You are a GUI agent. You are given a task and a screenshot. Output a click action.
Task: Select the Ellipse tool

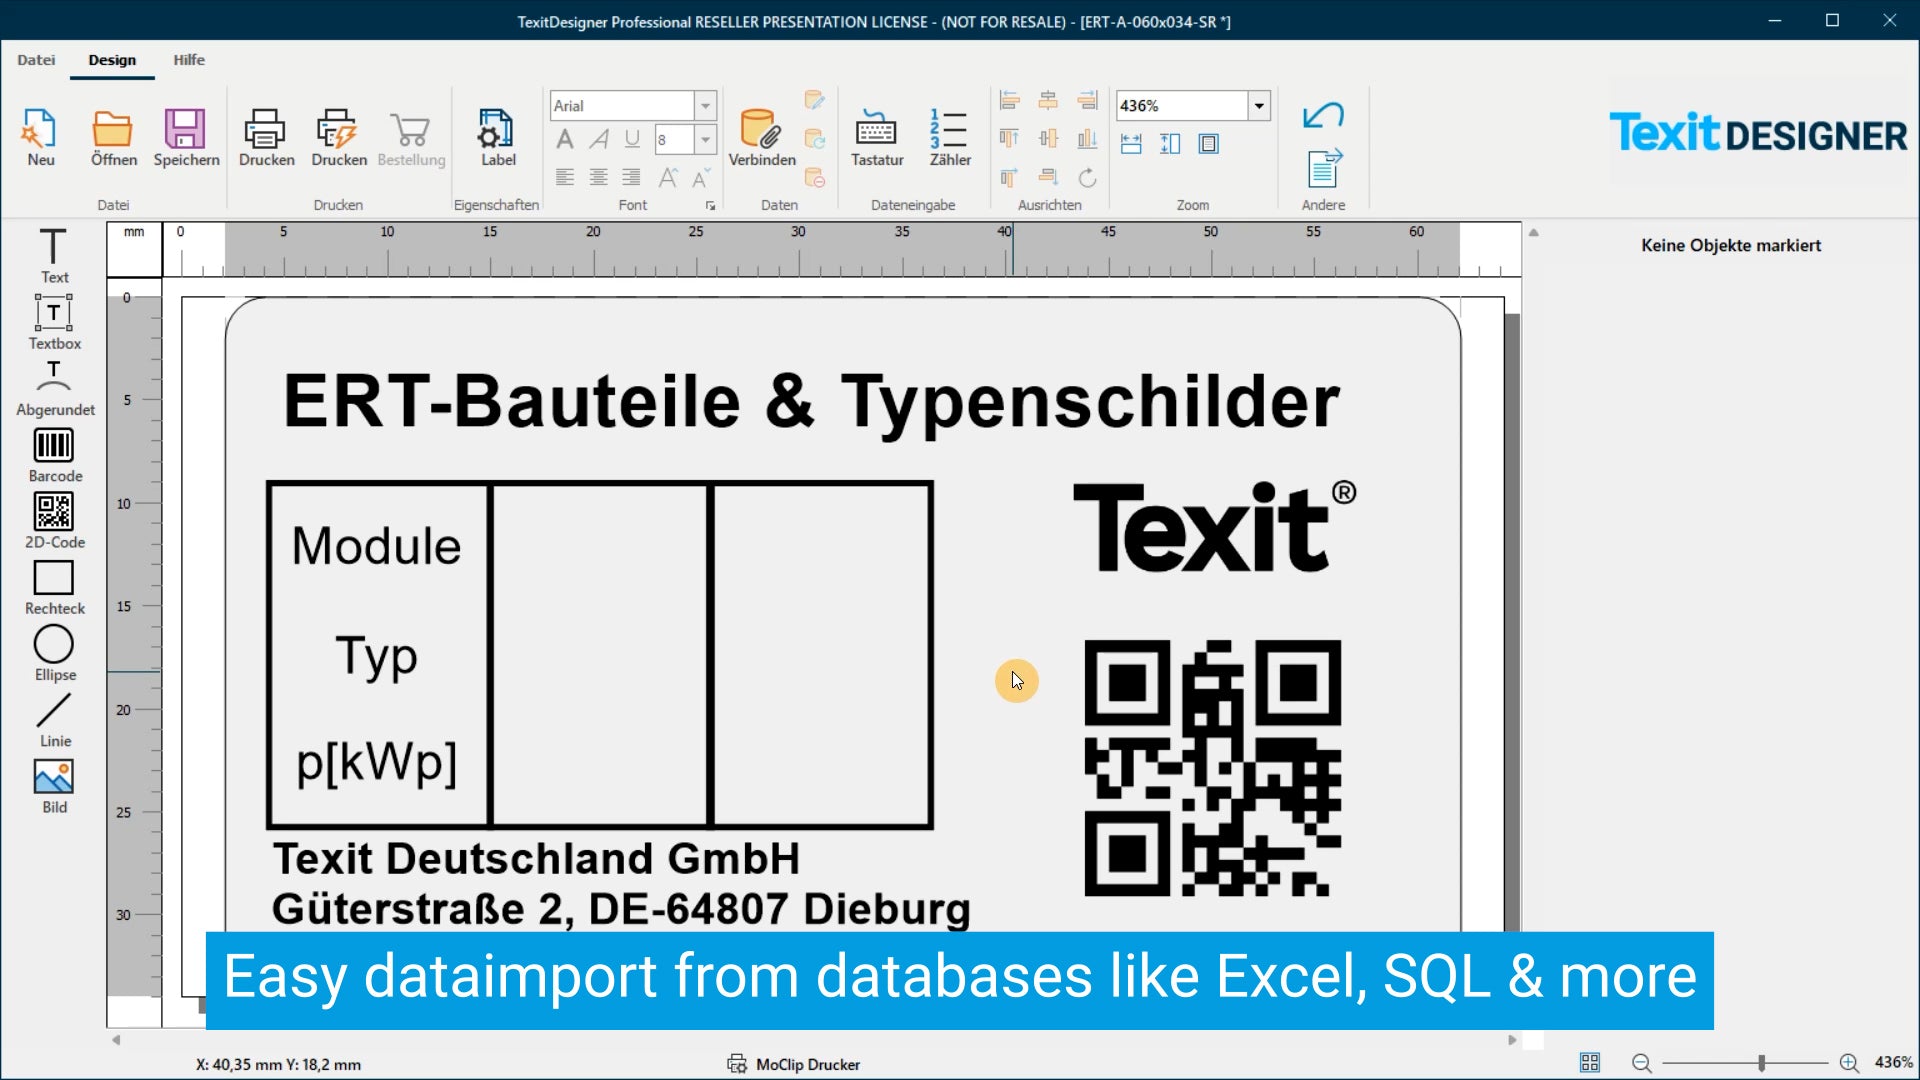[x=55, y=653]
